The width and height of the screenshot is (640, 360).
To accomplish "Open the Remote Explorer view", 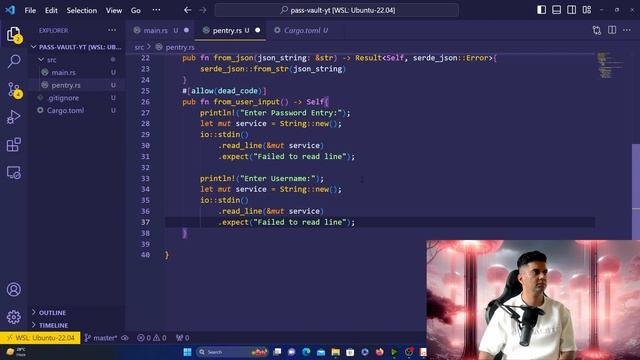I will coord(14,173).
